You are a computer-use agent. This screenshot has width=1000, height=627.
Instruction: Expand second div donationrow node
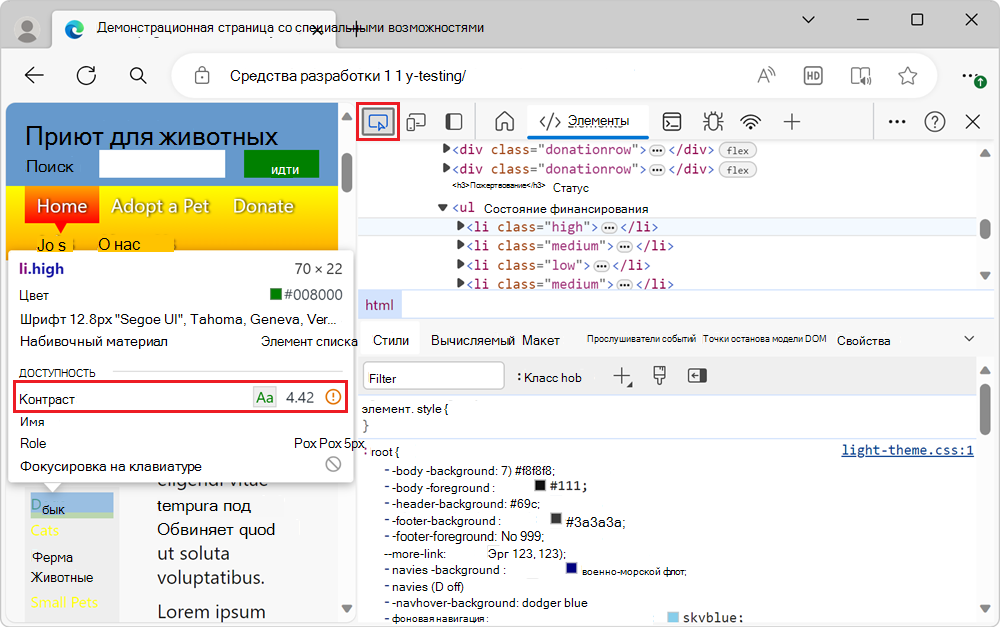point(446,168)
